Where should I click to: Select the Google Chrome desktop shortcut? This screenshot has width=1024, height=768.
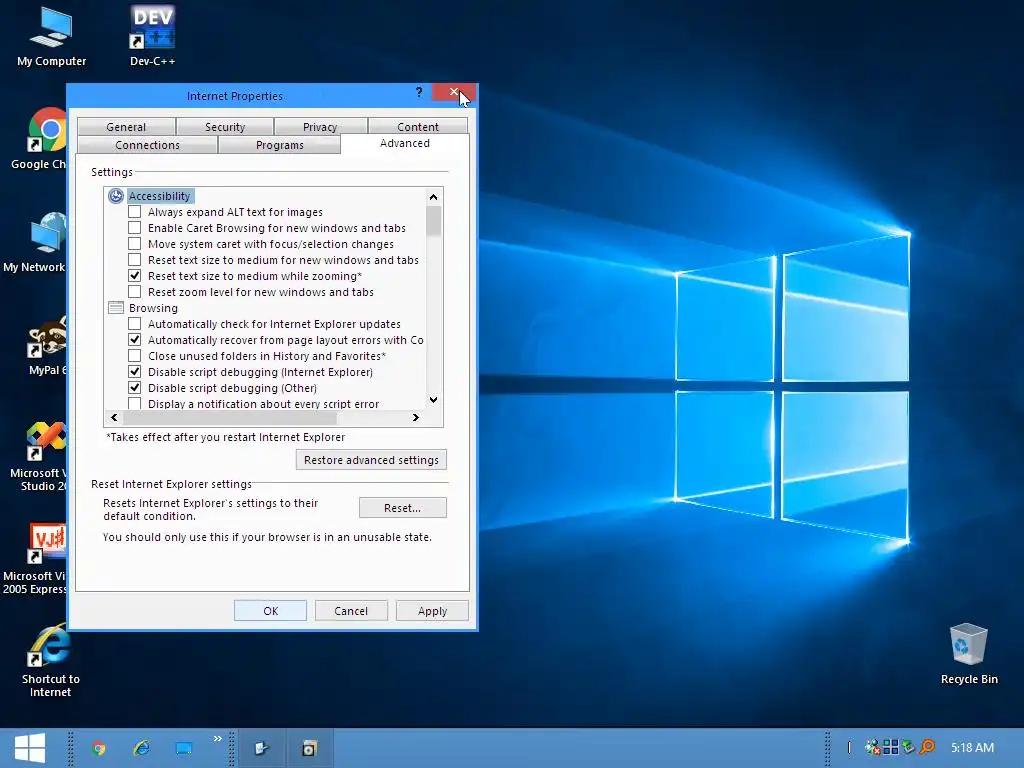[x=39, y=138]
